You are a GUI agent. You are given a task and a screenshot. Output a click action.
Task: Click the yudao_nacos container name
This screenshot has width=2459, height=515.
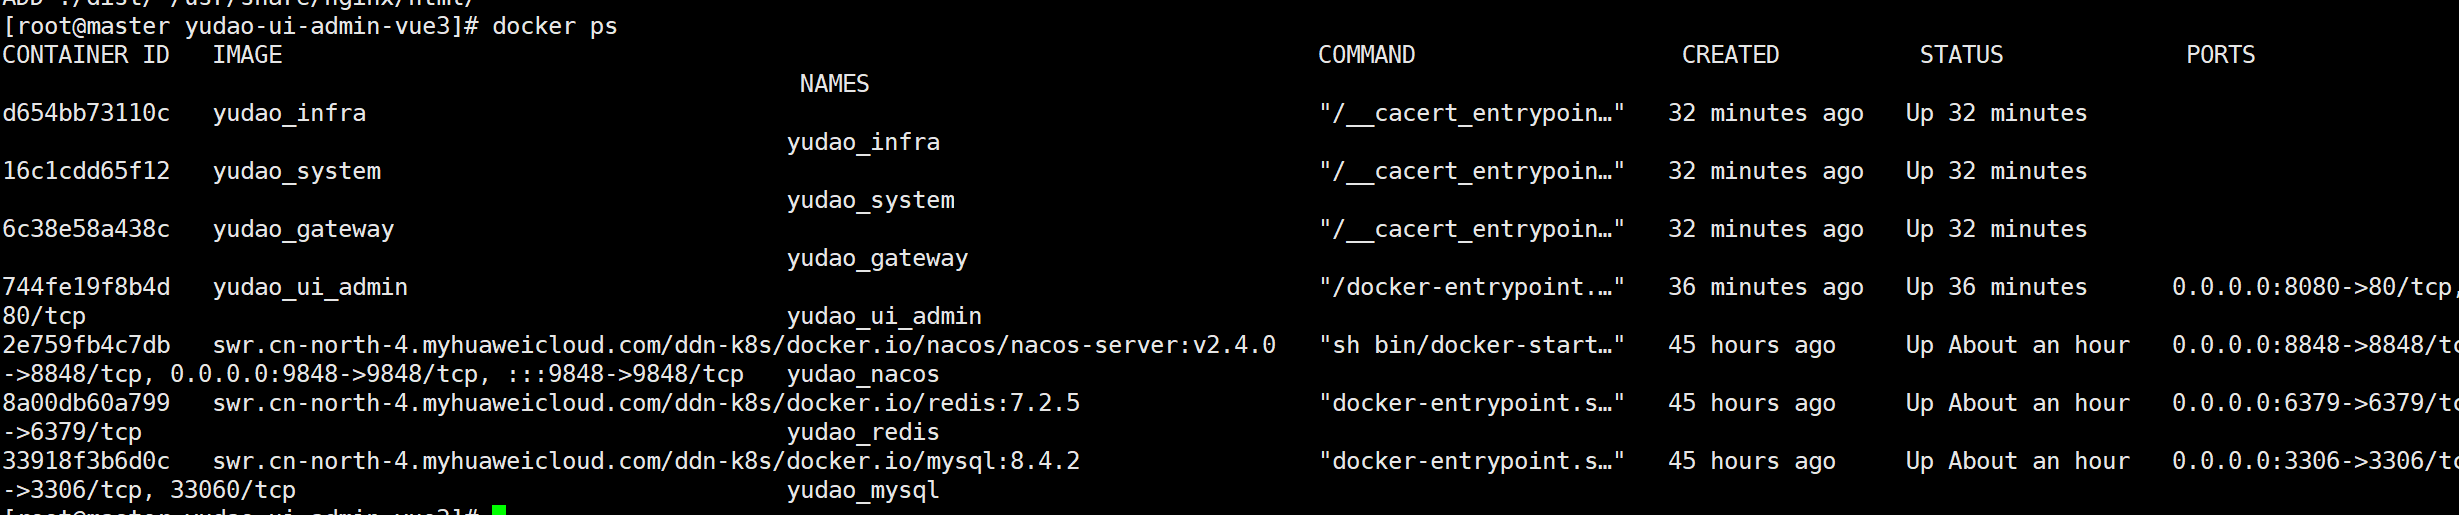863,374
